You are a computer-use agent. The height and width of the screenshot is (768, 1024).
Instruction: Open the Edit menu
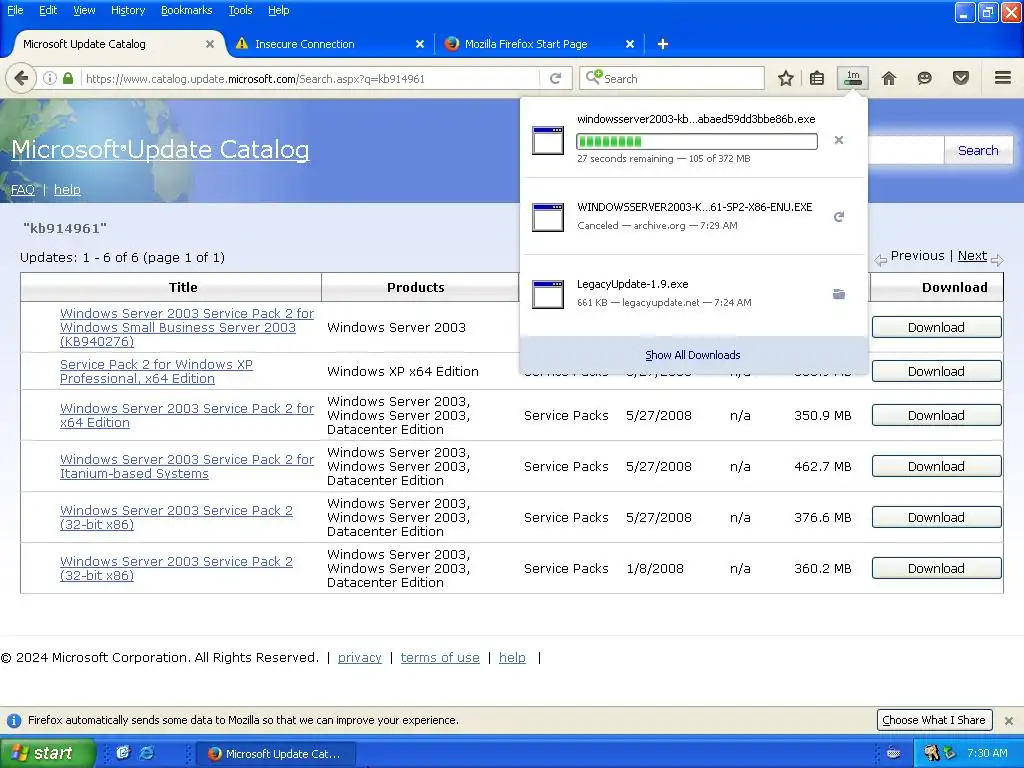[48, 10]
